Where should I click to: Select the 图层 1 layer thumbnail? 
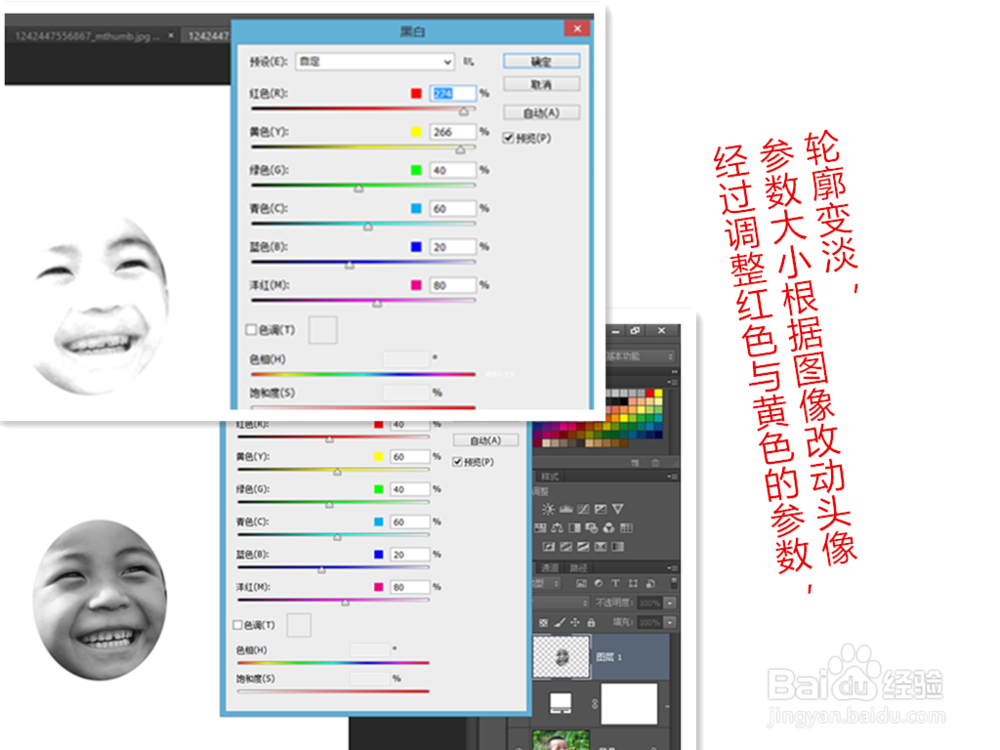(x=560, y=657)
